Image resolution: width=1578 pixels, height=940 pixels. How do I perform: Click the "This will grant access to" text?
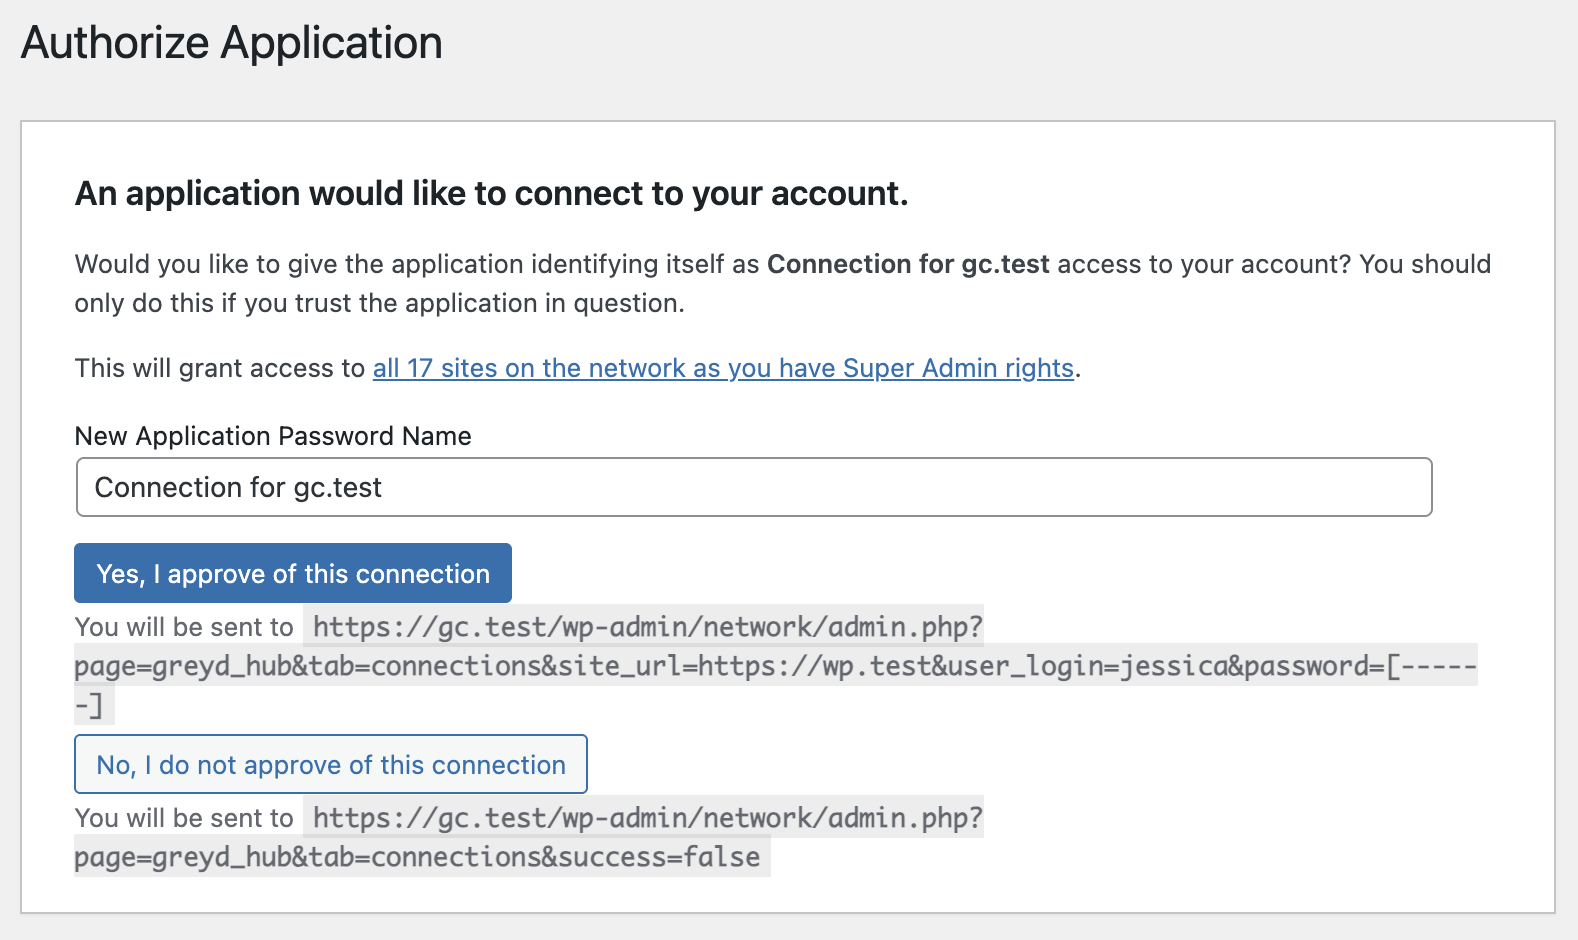click(220, 368)
